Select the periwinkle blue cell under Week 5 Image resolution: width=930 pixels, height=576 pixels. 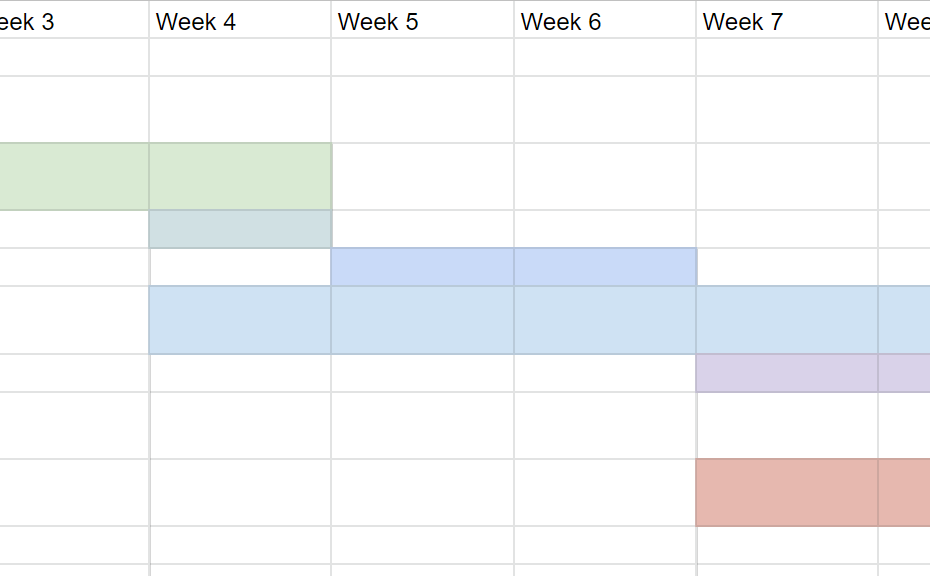point(422,267)
